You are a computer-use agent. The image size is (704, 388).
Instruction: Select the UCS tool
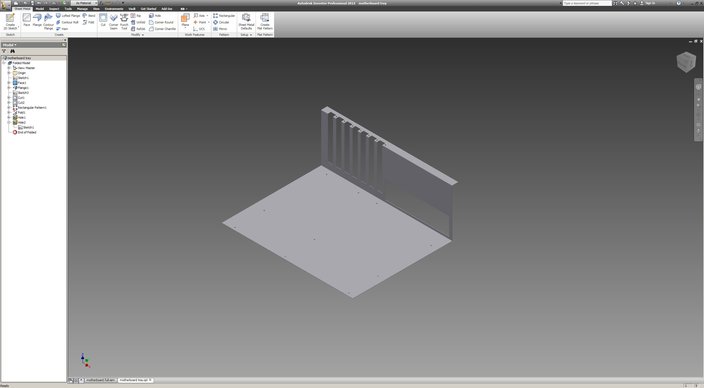[x=199, y=29]
